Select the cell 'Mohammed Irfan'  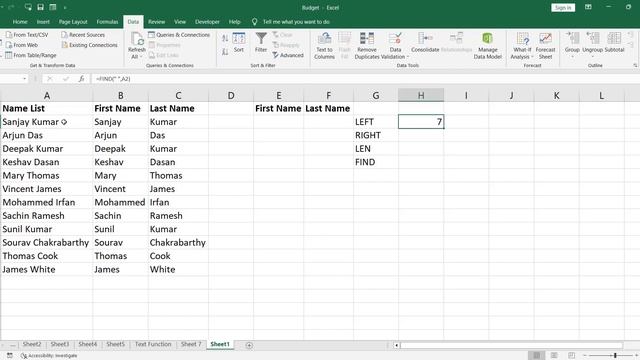coord(46,202)
